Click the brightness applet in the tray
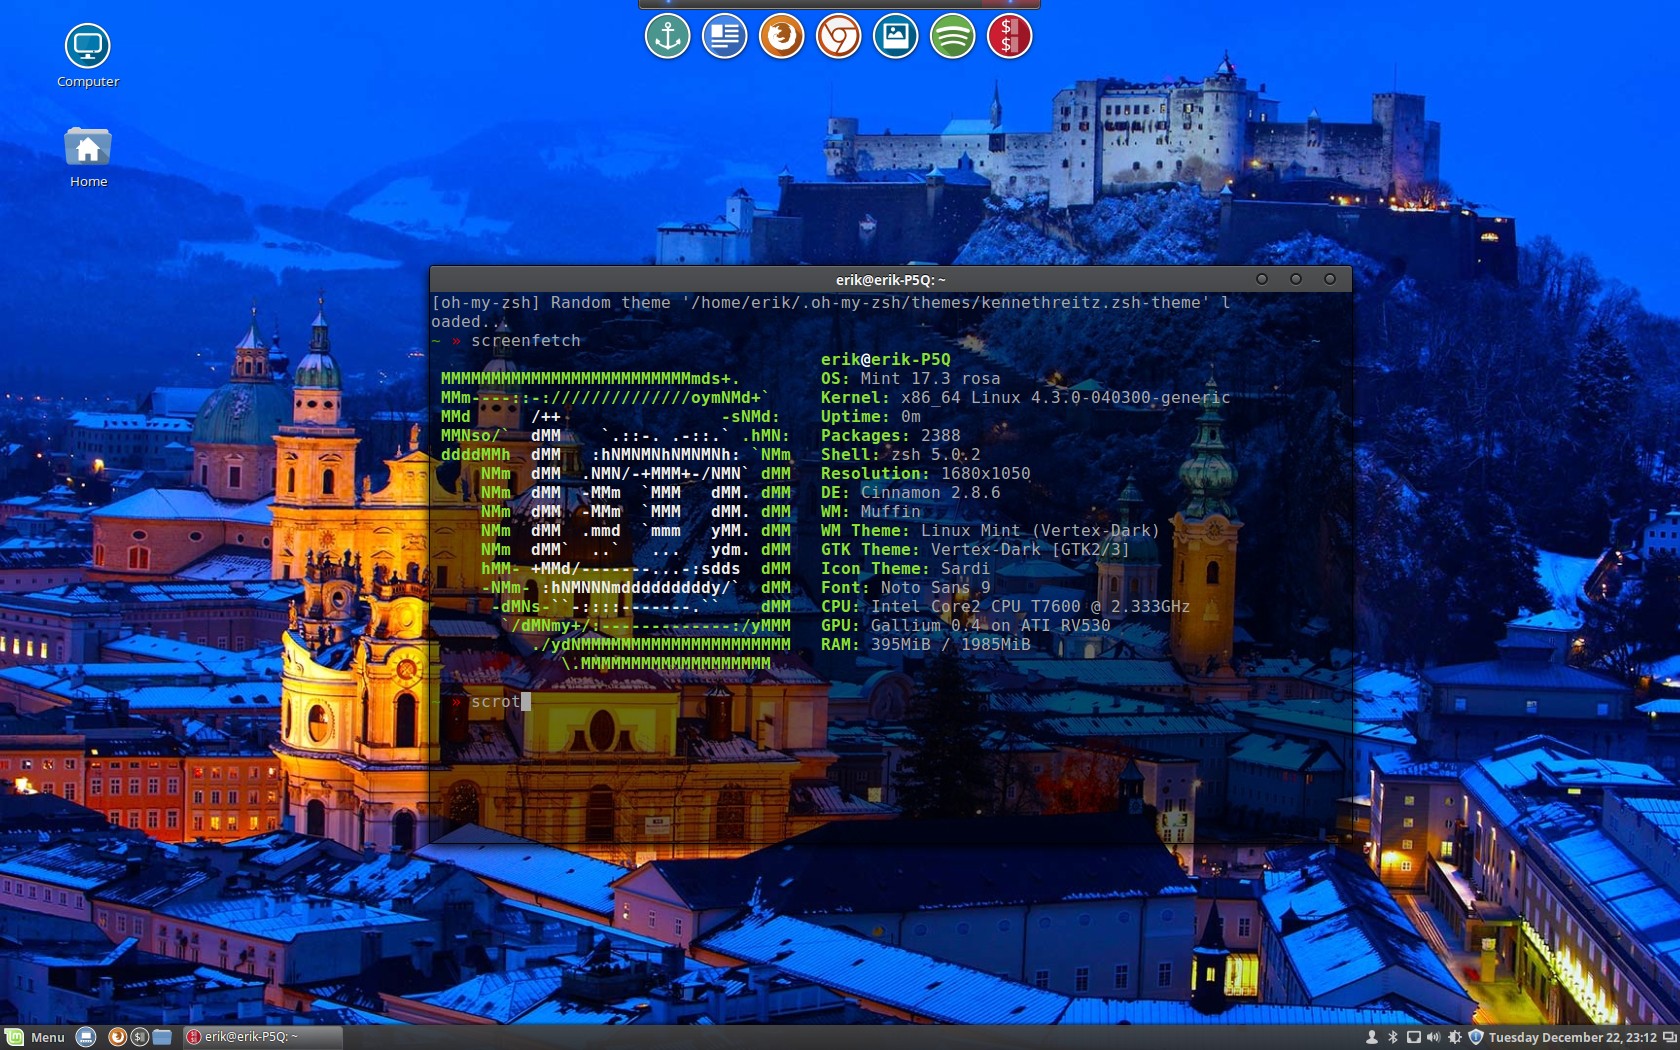Image resolution: width=1680 pixels, height=1050 pixels. click(x=1455, y=1037)
